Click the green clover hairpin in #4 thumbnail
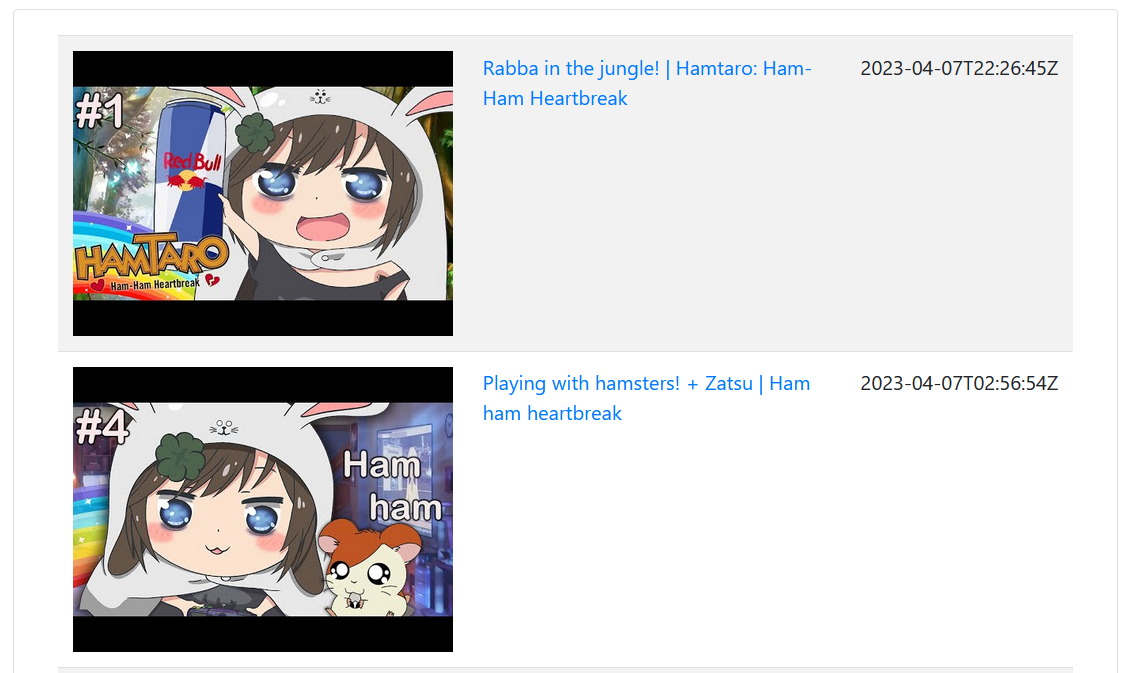This screenshot has width=1128, height=673. tap(181, 456)
